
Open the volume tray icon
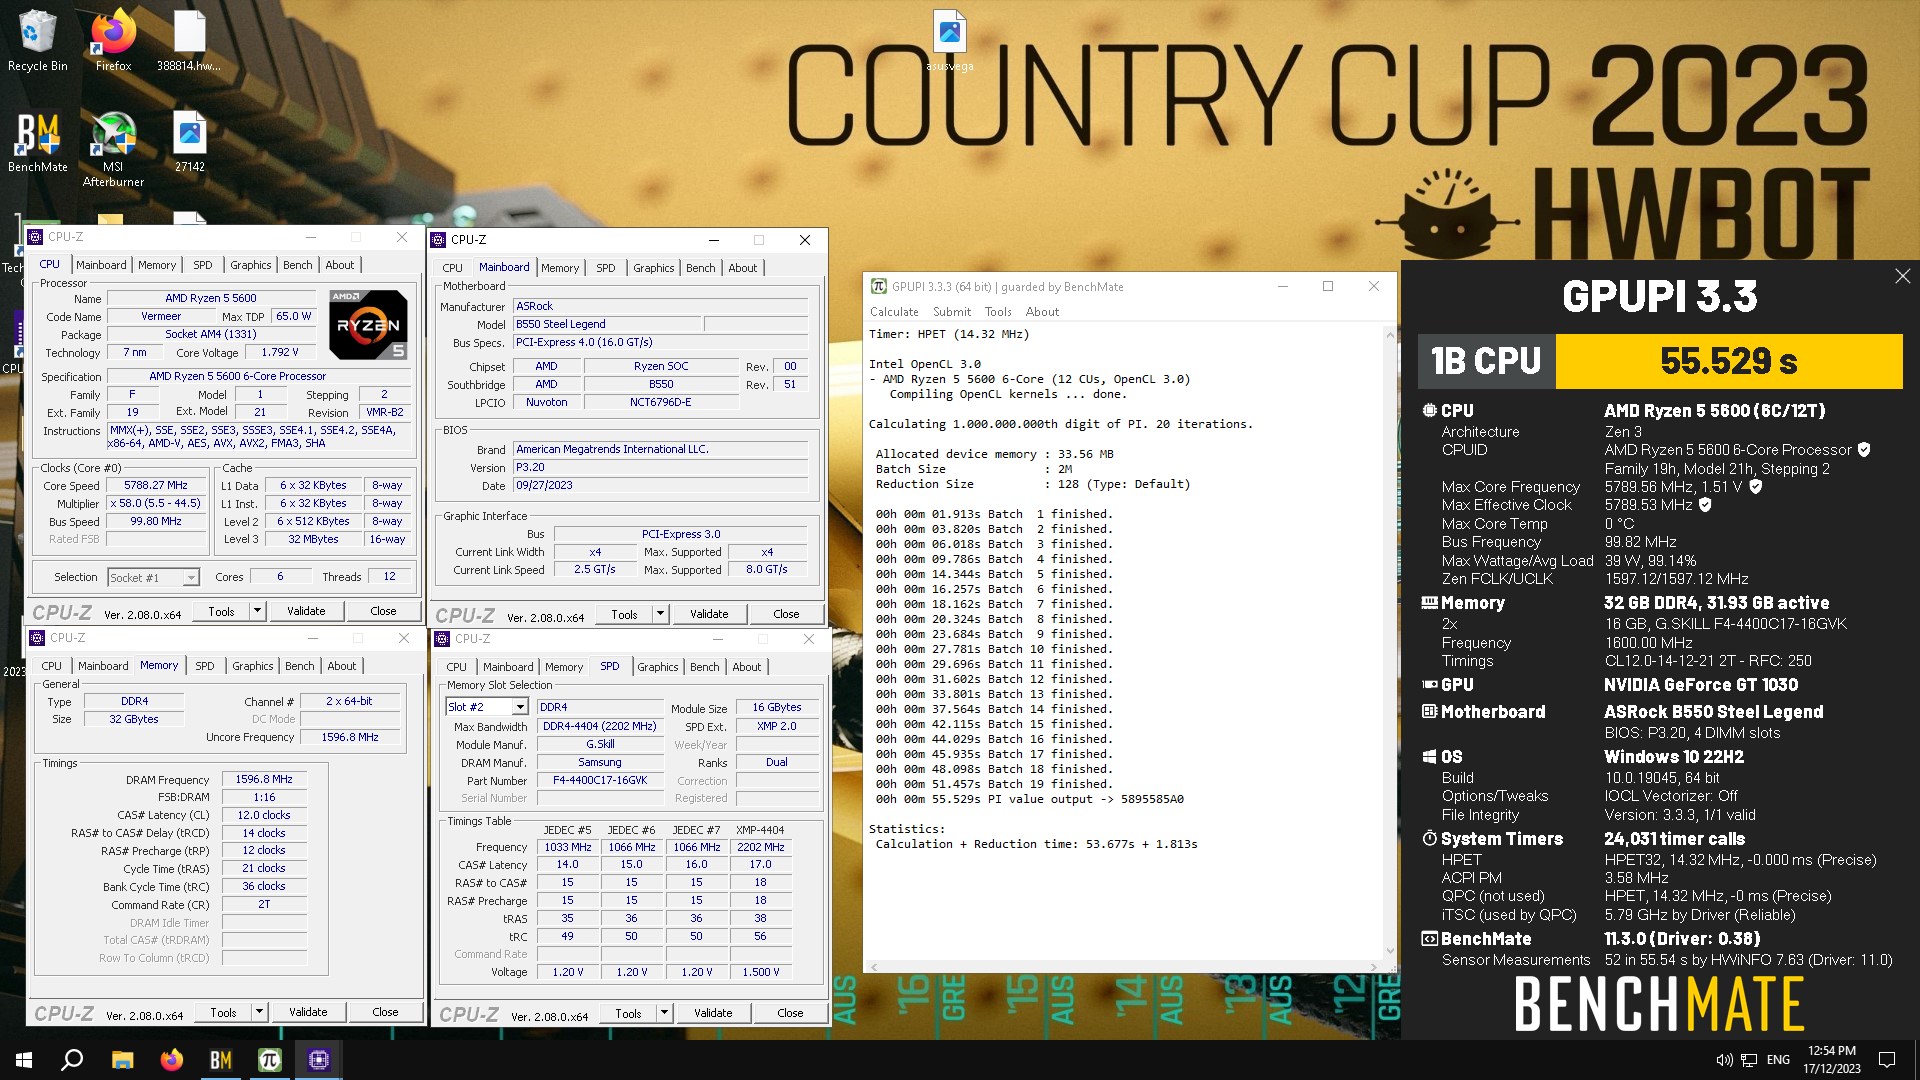[x=1724, y=1060]
